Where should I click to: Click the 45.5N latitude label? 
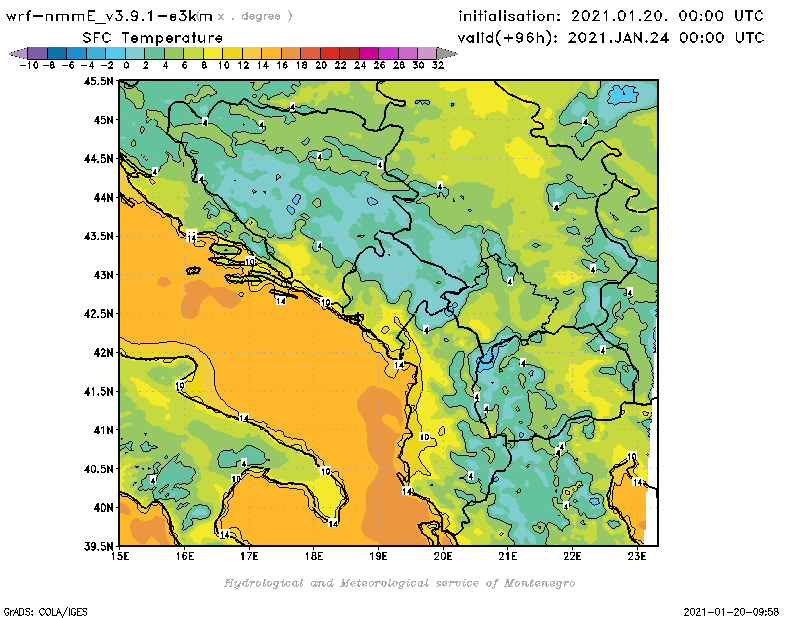pos(98,81)
